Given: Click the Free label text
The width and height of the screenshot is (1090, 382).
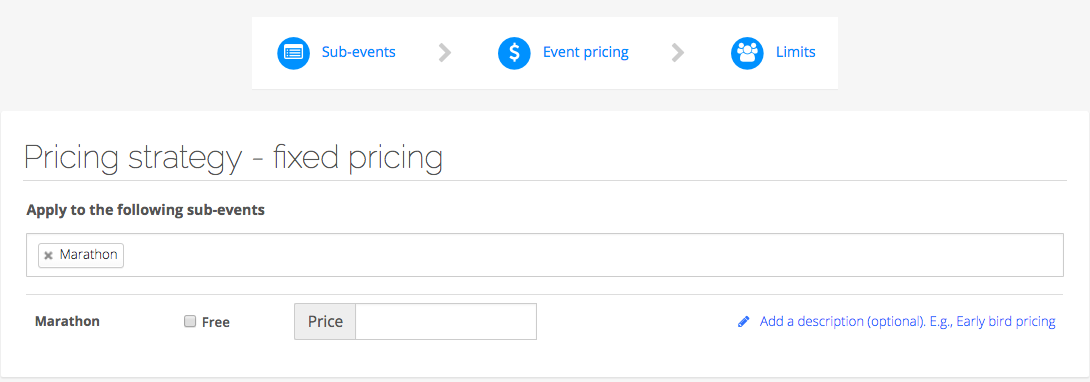Looking at the screenshot, I should 215,322.
